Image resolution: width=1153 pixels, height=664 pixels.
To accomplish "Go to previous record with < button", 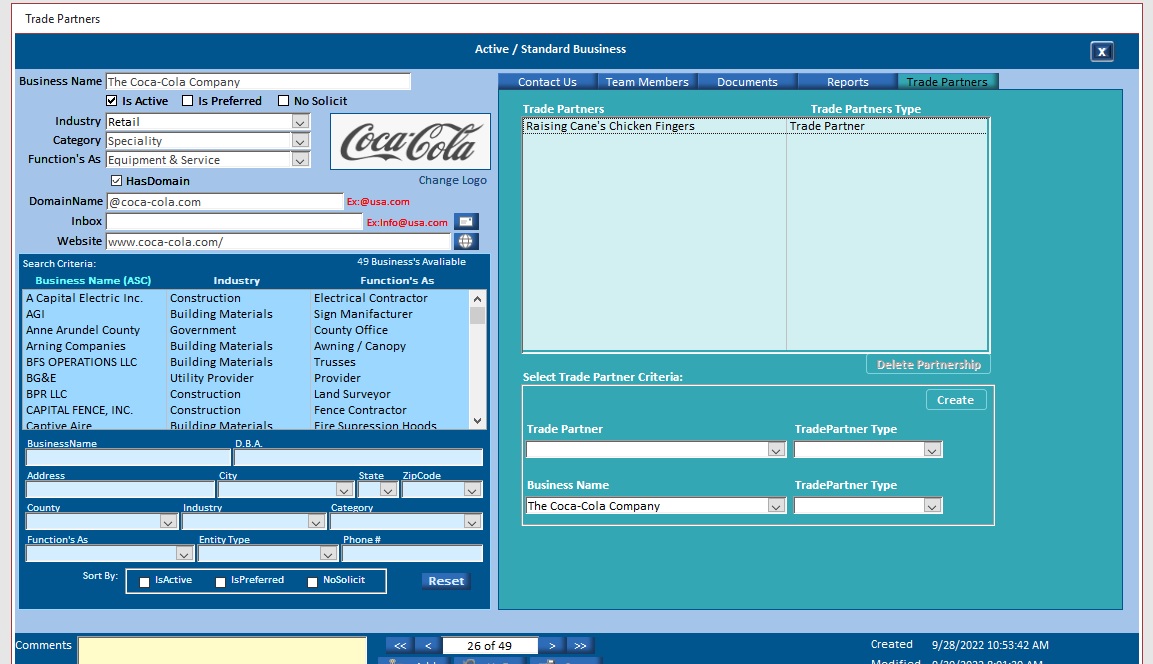I will tap(427, 646).
